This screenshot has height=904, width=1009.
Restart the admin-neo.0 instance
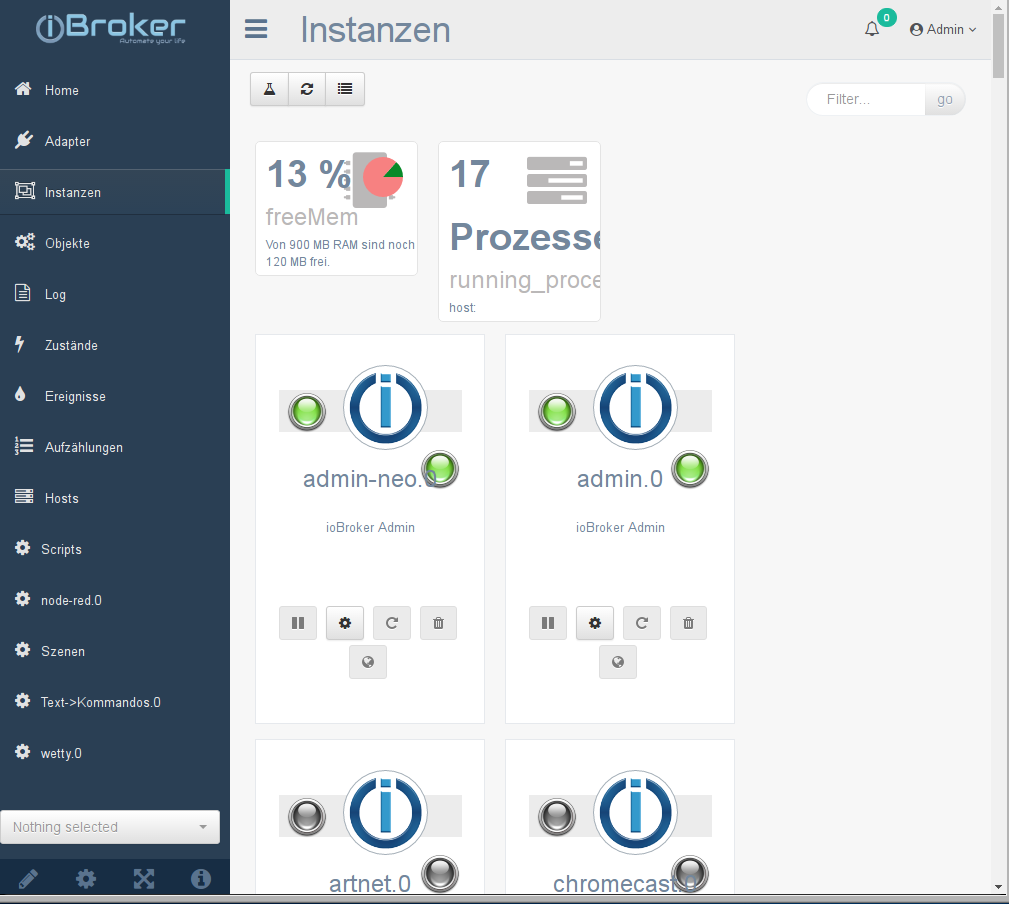(x=392, y=623)
